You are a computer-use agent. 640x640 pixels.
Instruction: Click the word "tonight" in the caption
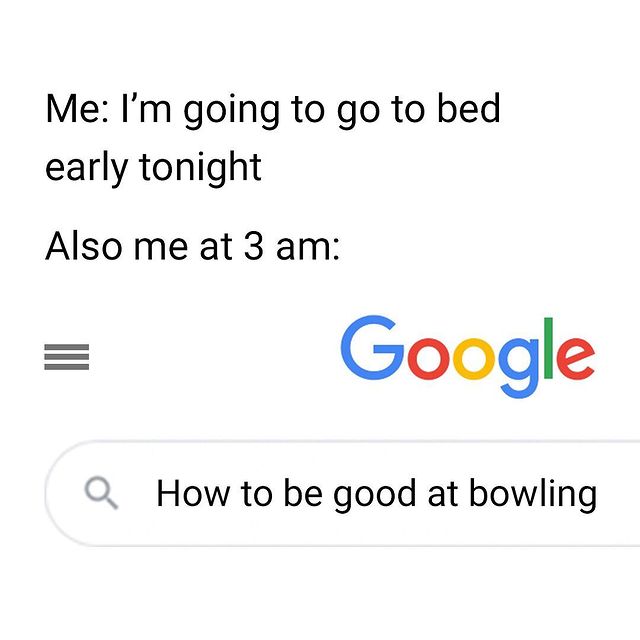click(200, 168)
